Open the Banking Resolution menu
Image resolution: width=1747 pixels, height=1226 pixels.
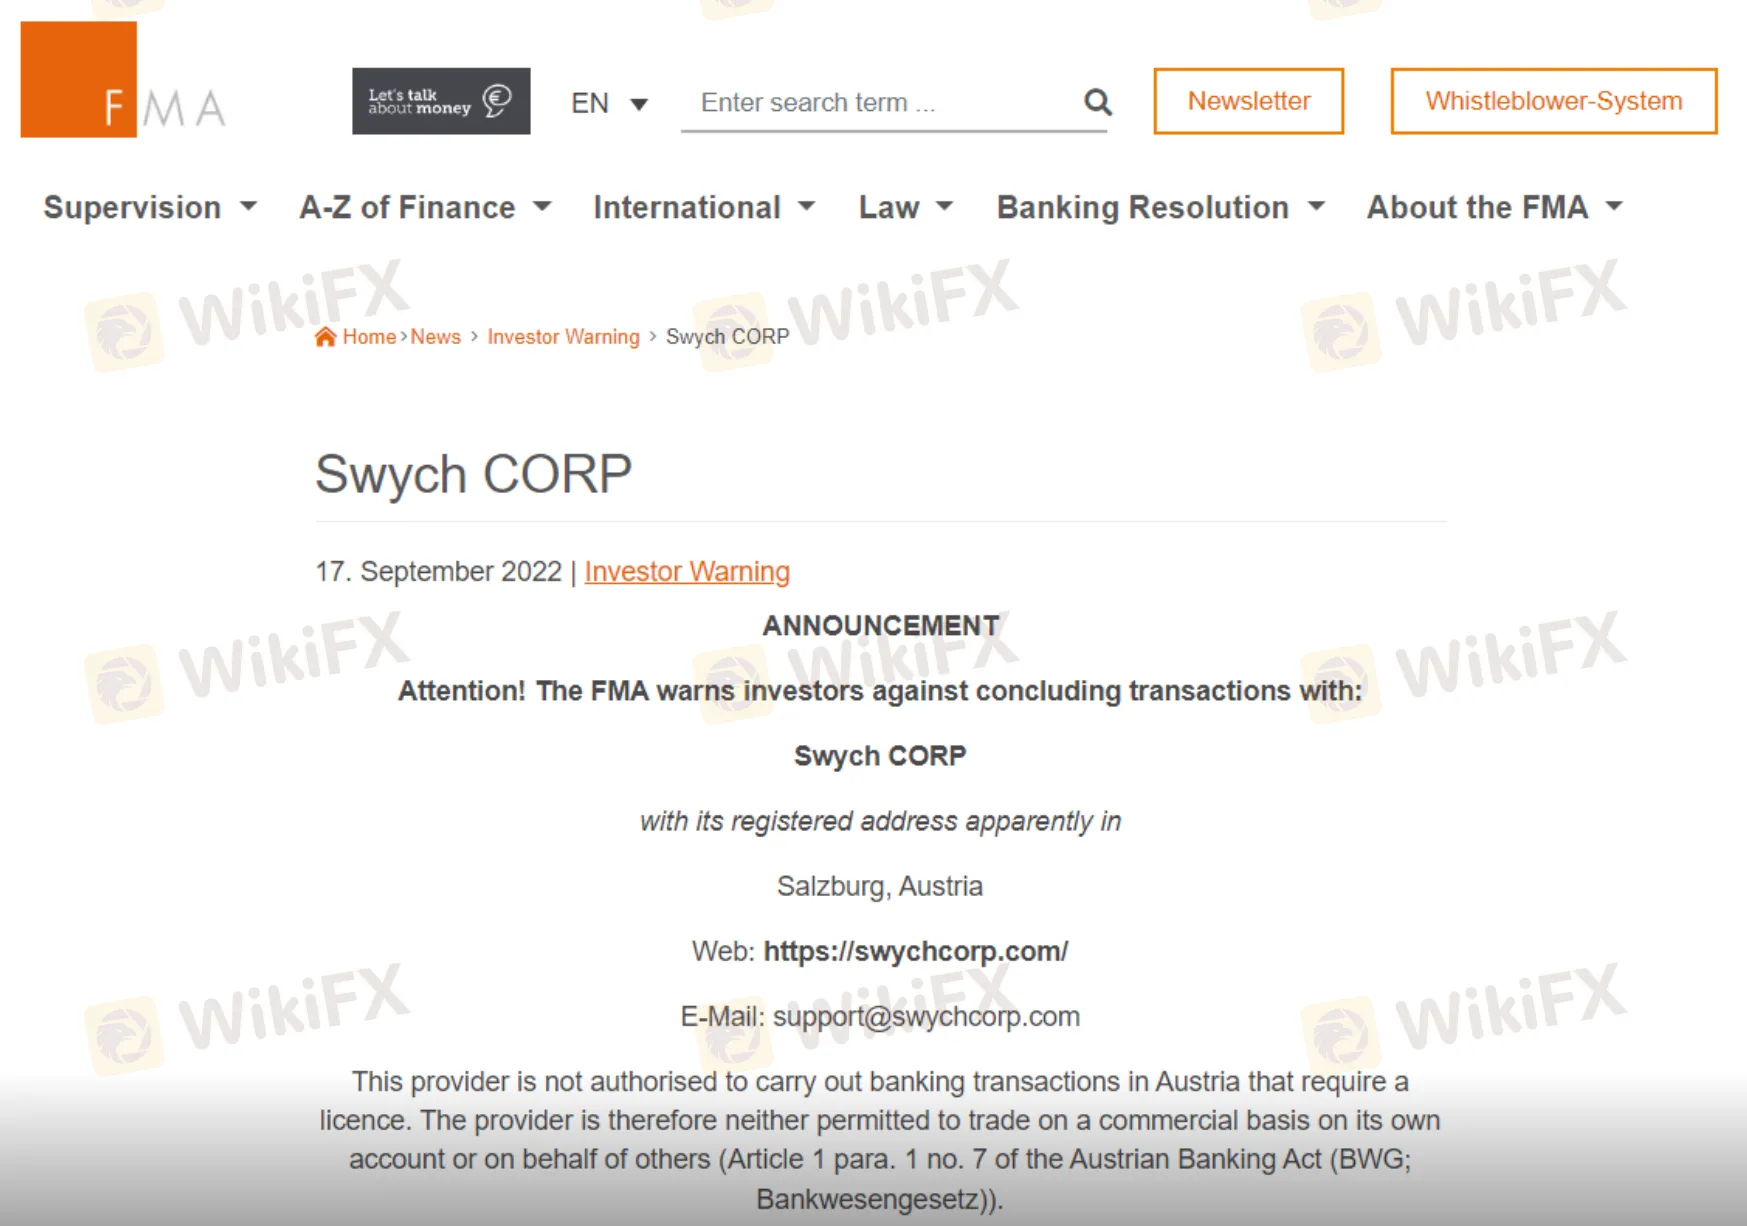(1143, 207)
